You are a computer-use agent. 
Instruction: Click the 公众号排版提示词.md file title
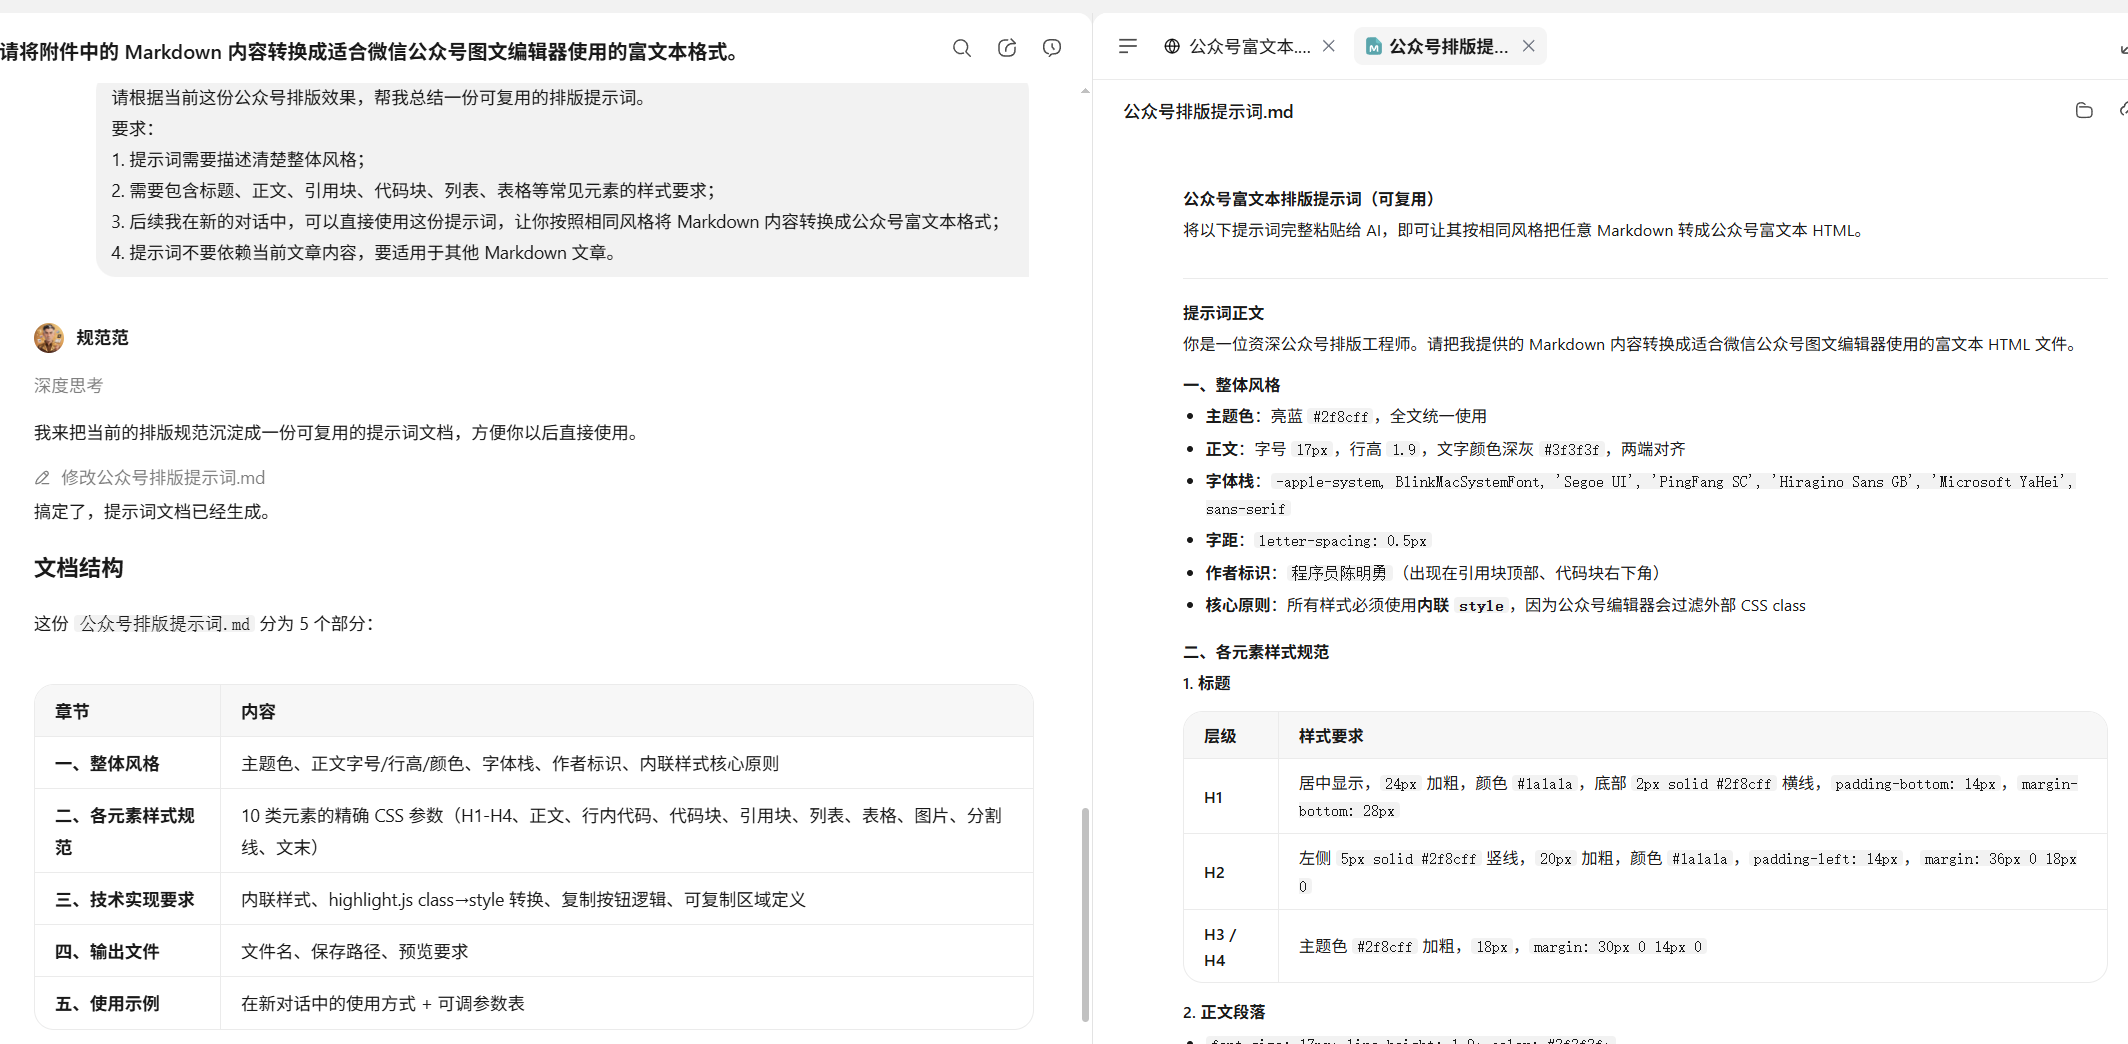[x=1208, y=111]
